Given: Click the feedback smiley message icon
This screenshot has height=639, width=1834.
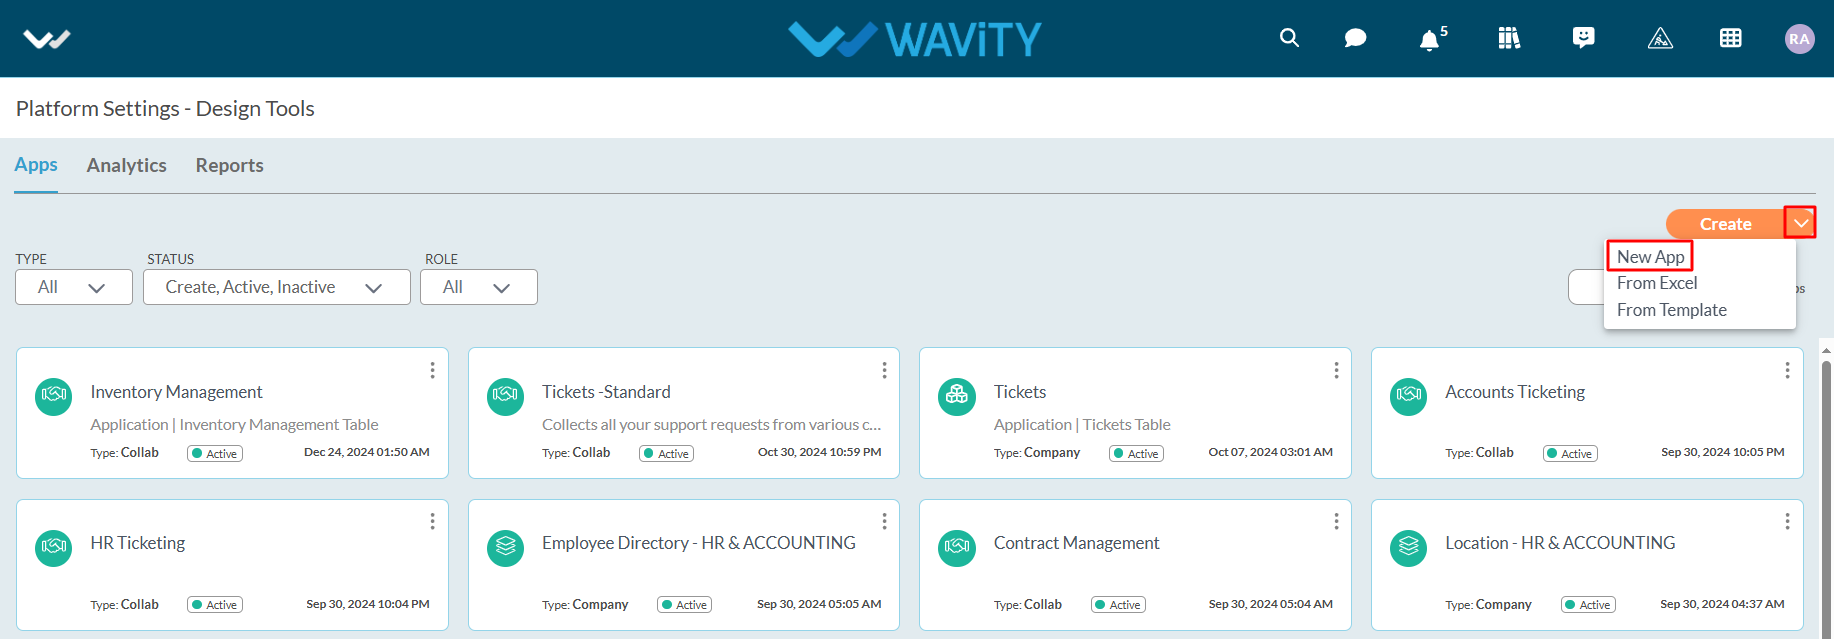Looking at the screenshot, I should click(1584, 38).
